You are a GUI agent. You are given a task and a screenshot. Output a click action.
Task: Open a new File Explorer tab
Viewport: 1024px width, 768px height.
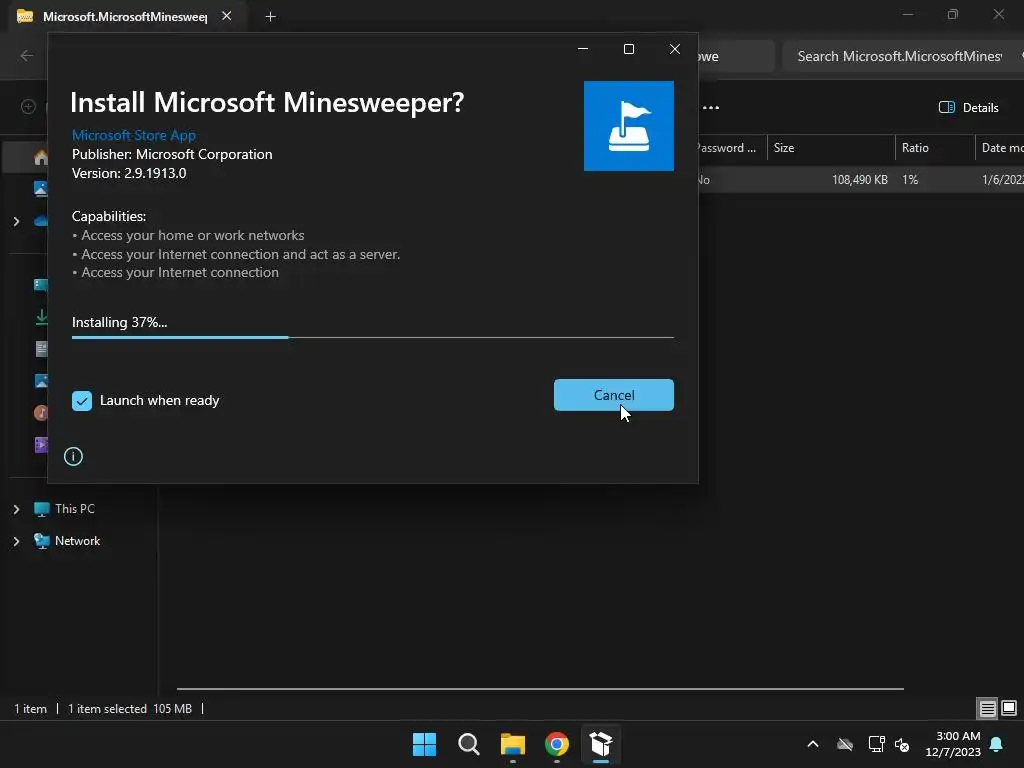pyautogui.click(x=270, y=16)
